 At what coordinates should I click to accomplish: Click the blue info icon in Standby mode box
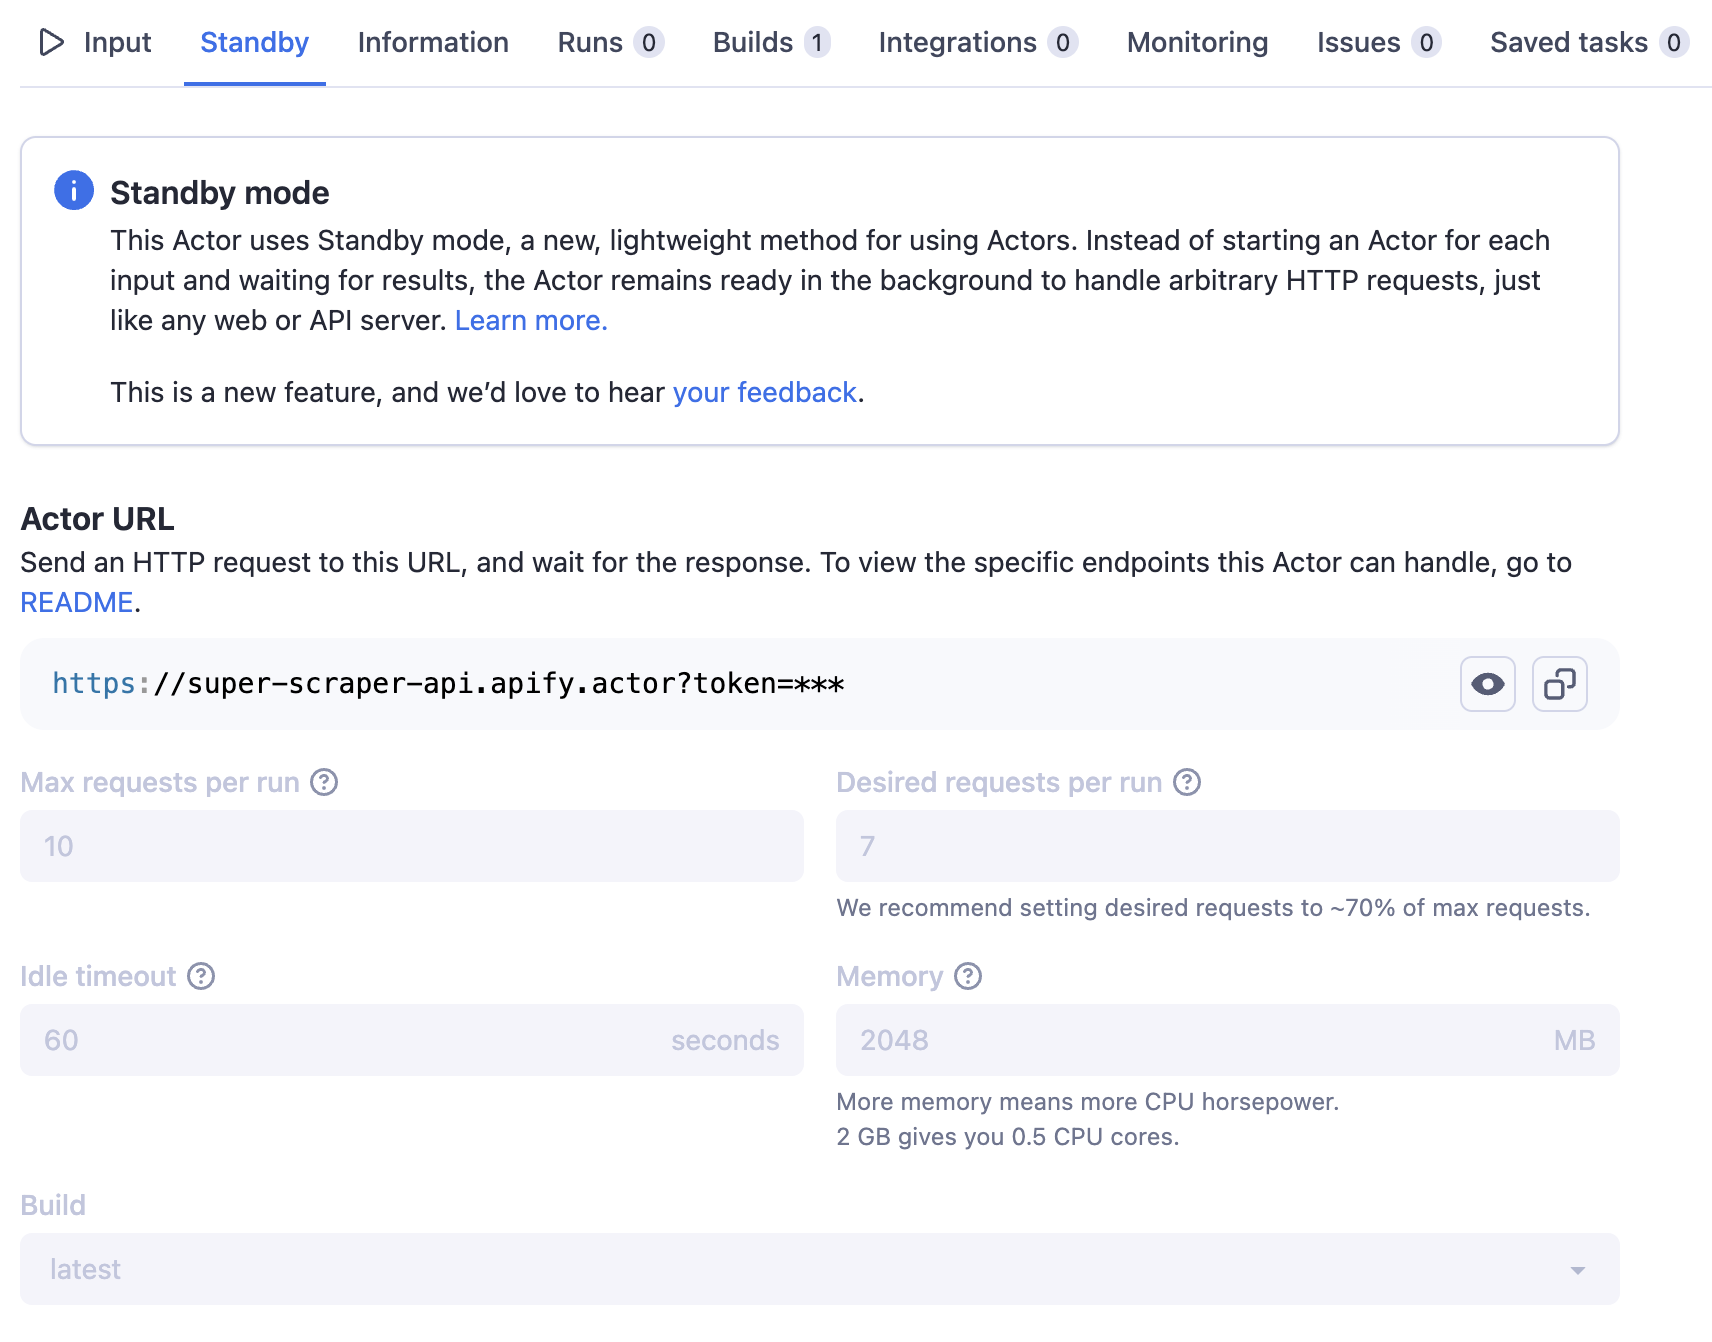pyautogui.click(x=74, y=190)
